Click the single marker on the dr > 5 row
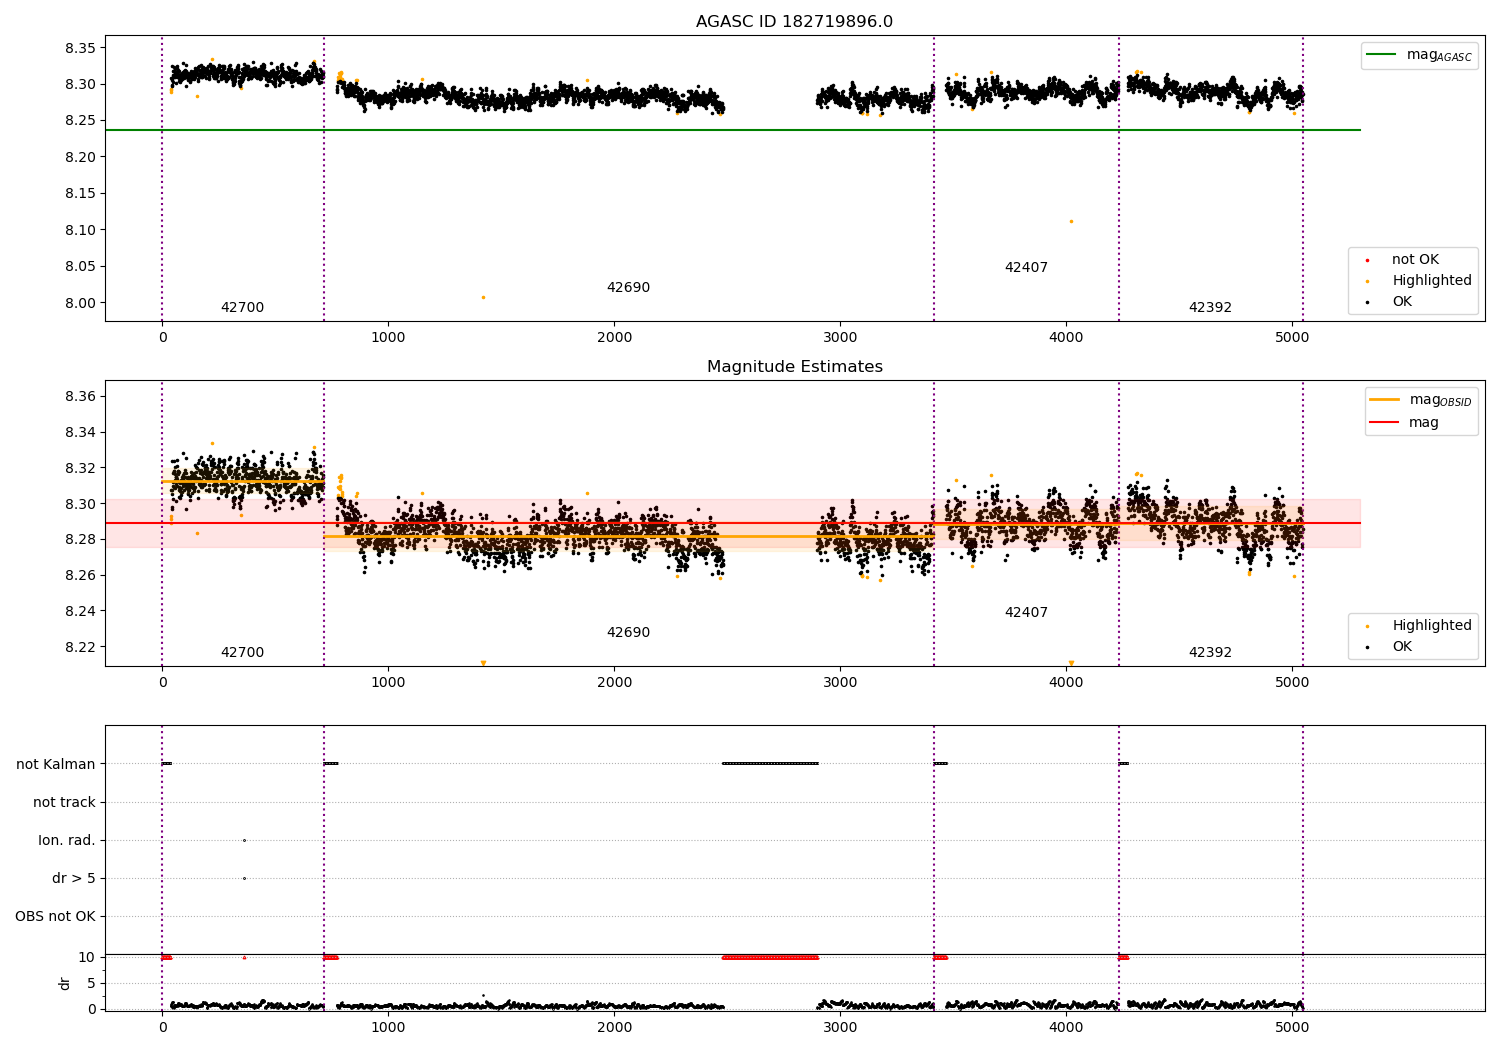 coord(244,878)
